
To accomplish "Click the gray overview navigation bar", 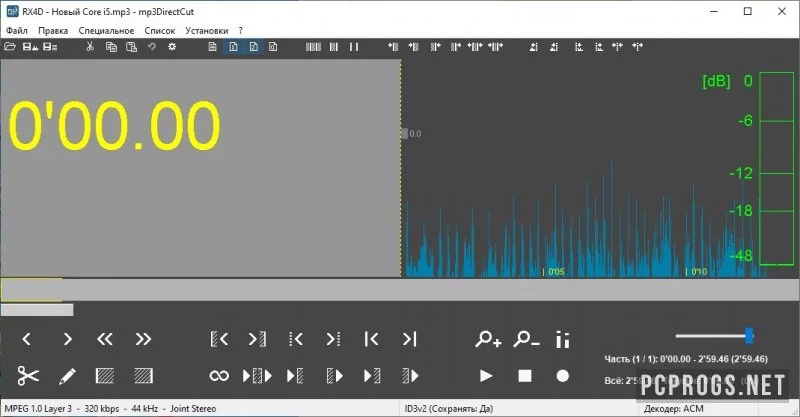I will [400, 290].
